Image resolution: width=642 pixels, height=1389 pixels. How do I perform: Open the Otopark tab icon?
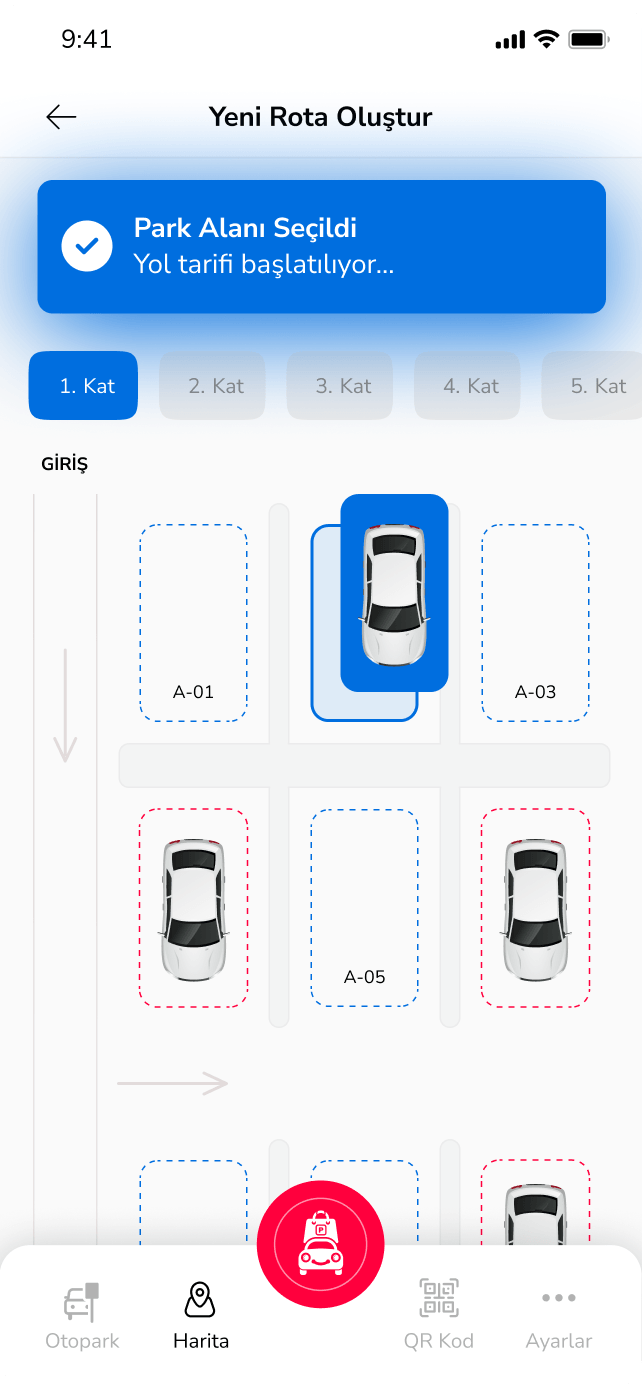82,1301
